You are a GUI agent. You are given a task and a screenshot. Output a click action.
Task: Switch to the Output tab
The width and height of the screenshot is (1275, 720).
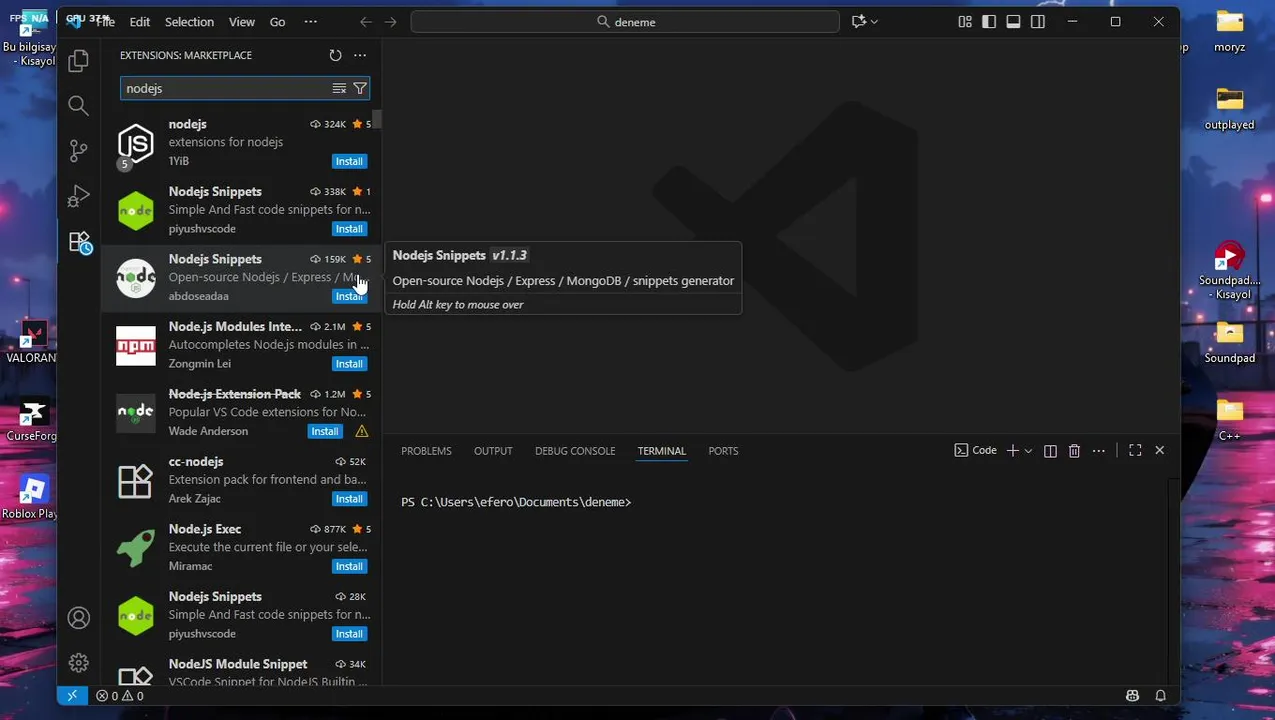pyautogui.click(x=493, y=451)
